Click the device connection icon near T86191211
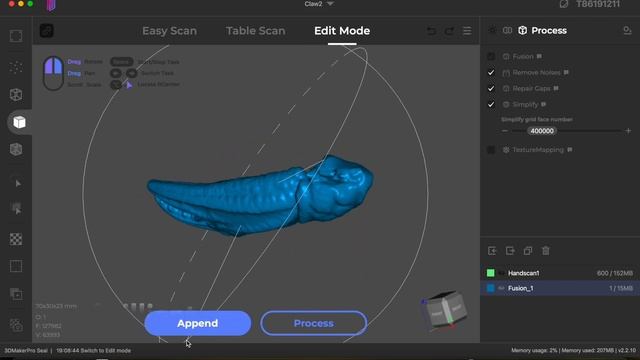The height and width of the screenshot is (360, 640). point(564,4)
